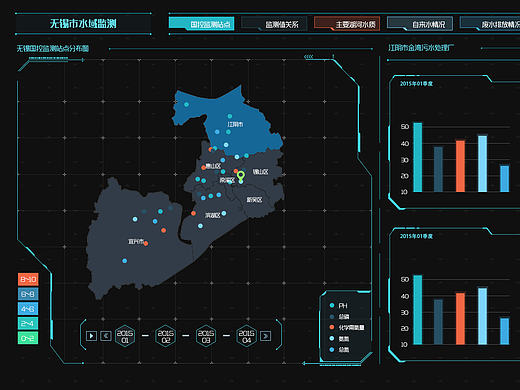Click the 江阴市金湾污水处理厂 panel heading
Viewport: 520px width, 390px height.
[421, 48]
